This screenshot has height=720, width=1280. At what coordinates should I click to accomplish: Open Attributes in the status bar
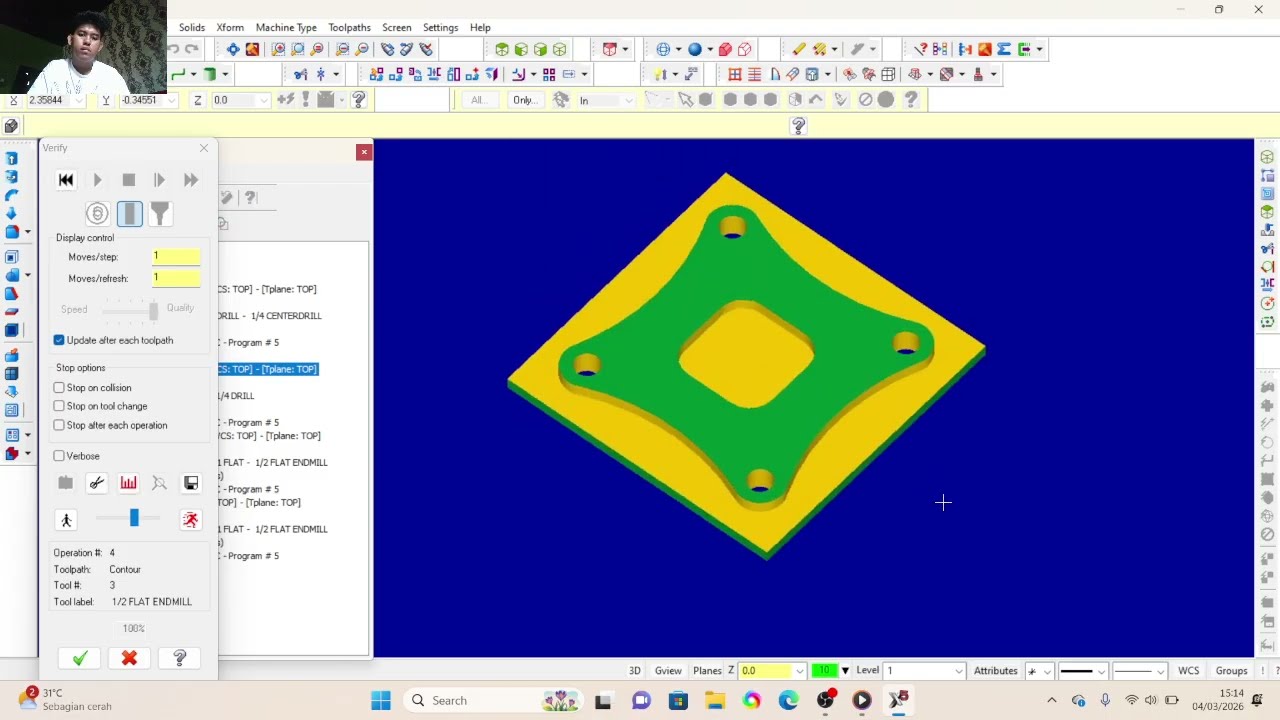tap(996, 671)
